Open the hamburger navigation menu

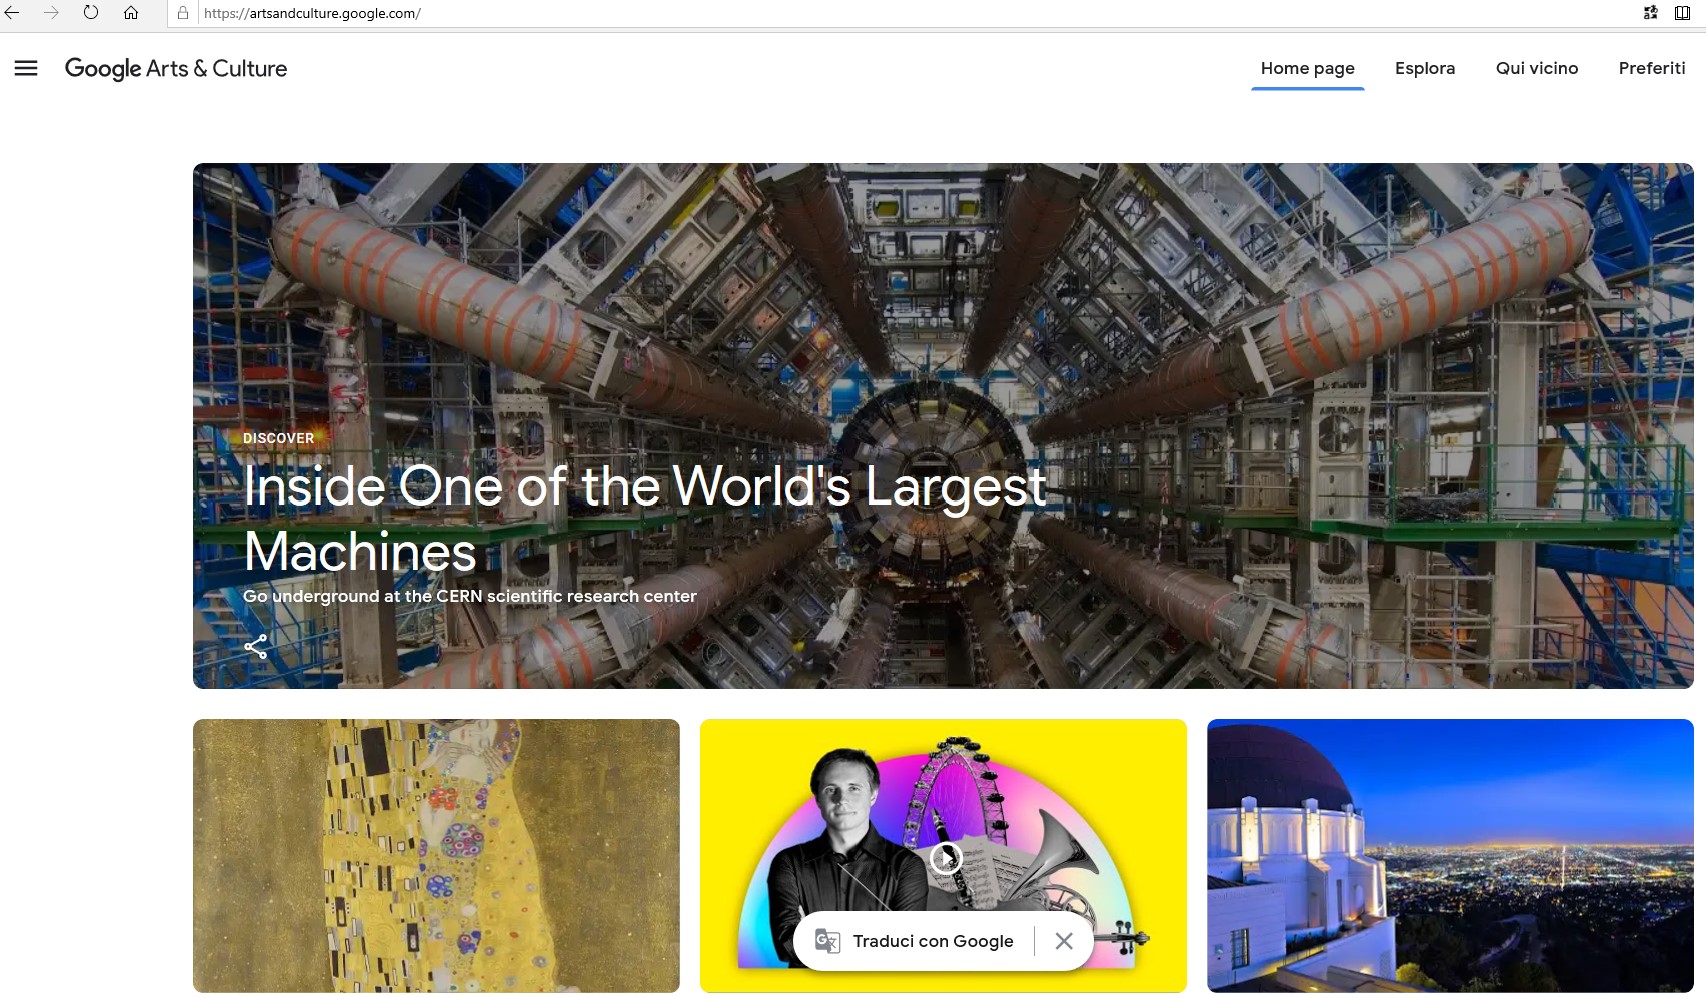(x=26, y=68)
